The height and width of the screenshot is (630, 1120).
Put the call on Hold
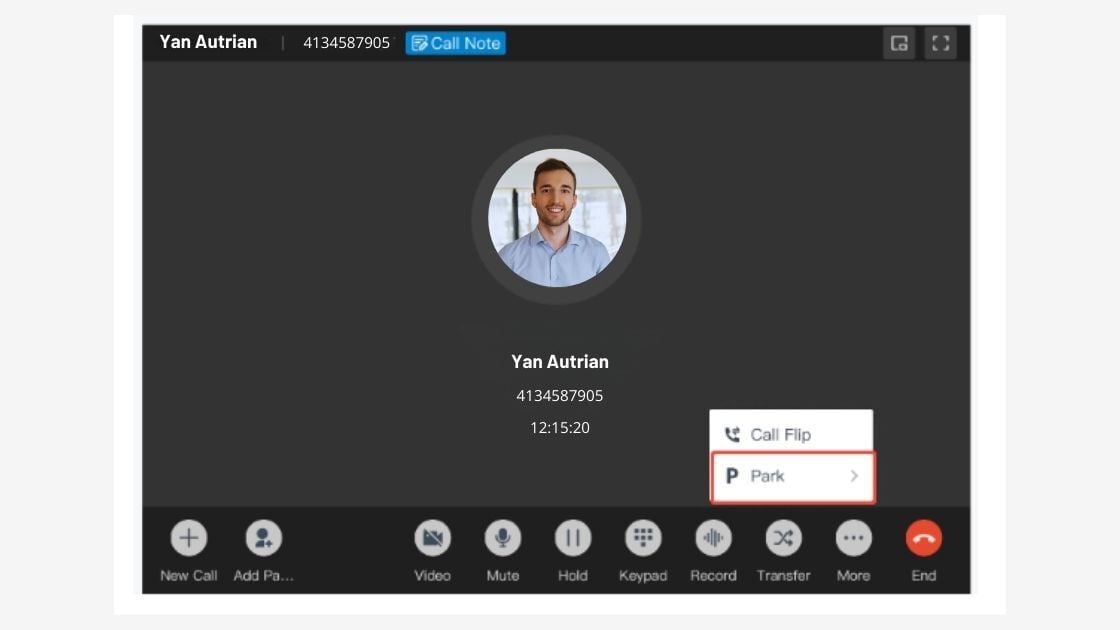coord(573,538)
